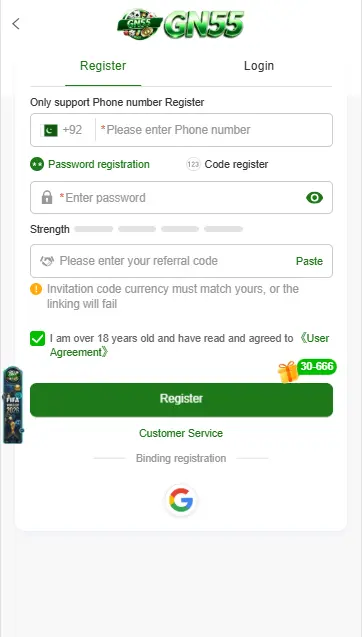The width and height of the screenshot is (362, 637).
Task: Uncheck the over 18 agreement checkbox
Action: pyautogui.click(x=37, y=338)
